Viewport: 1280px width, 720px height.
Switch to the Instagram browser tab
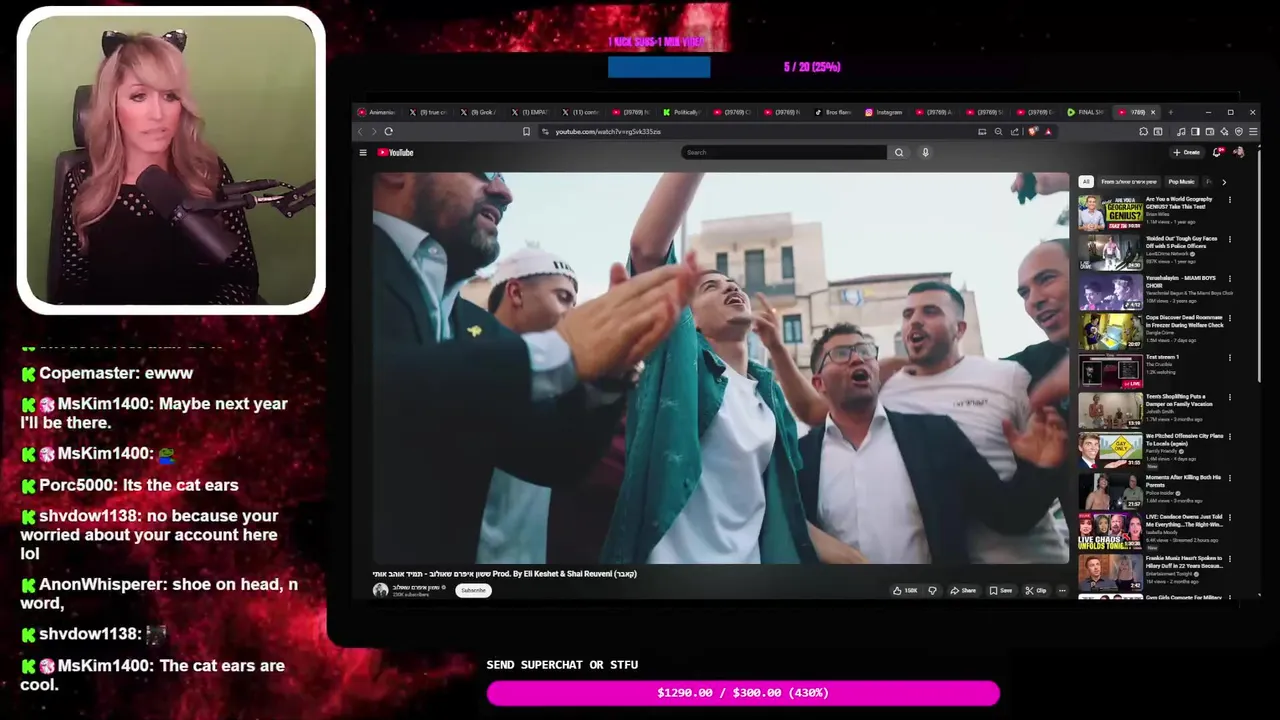tap(883, 112)
